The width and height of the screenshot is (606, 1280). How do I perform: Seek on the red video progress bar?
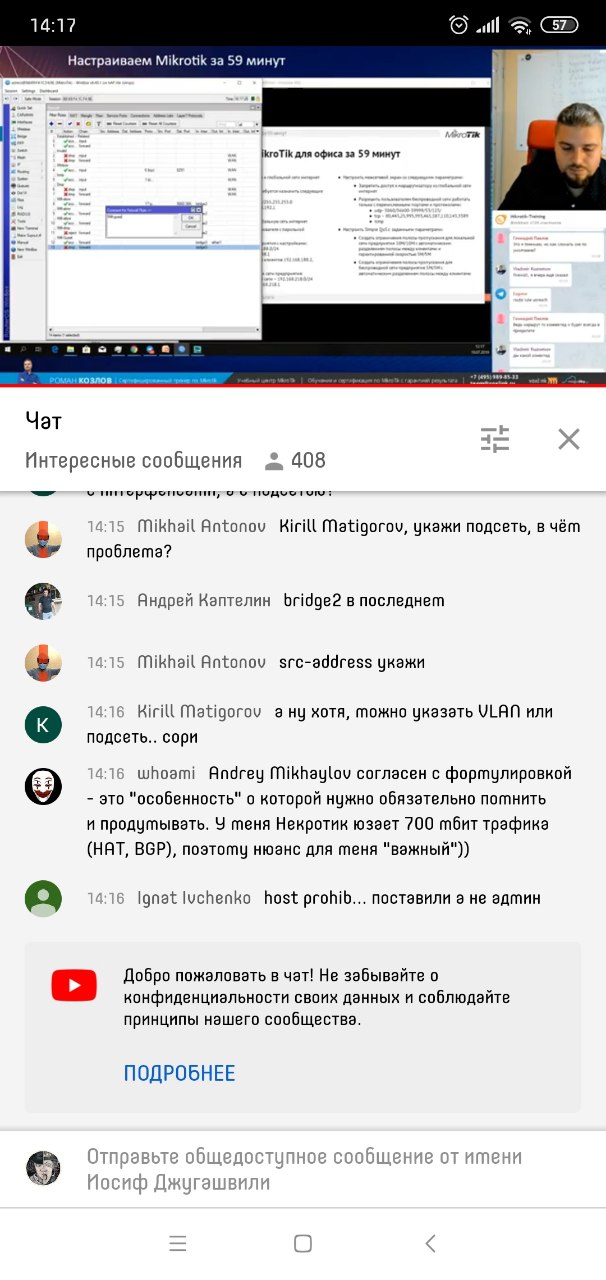tap(303, 386)
